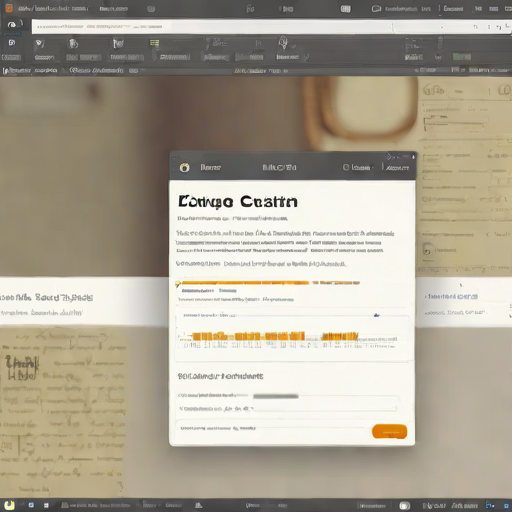Click the orange progress bar in the dialog
Viewport: 512px width, 512px height.
[268, 283]
